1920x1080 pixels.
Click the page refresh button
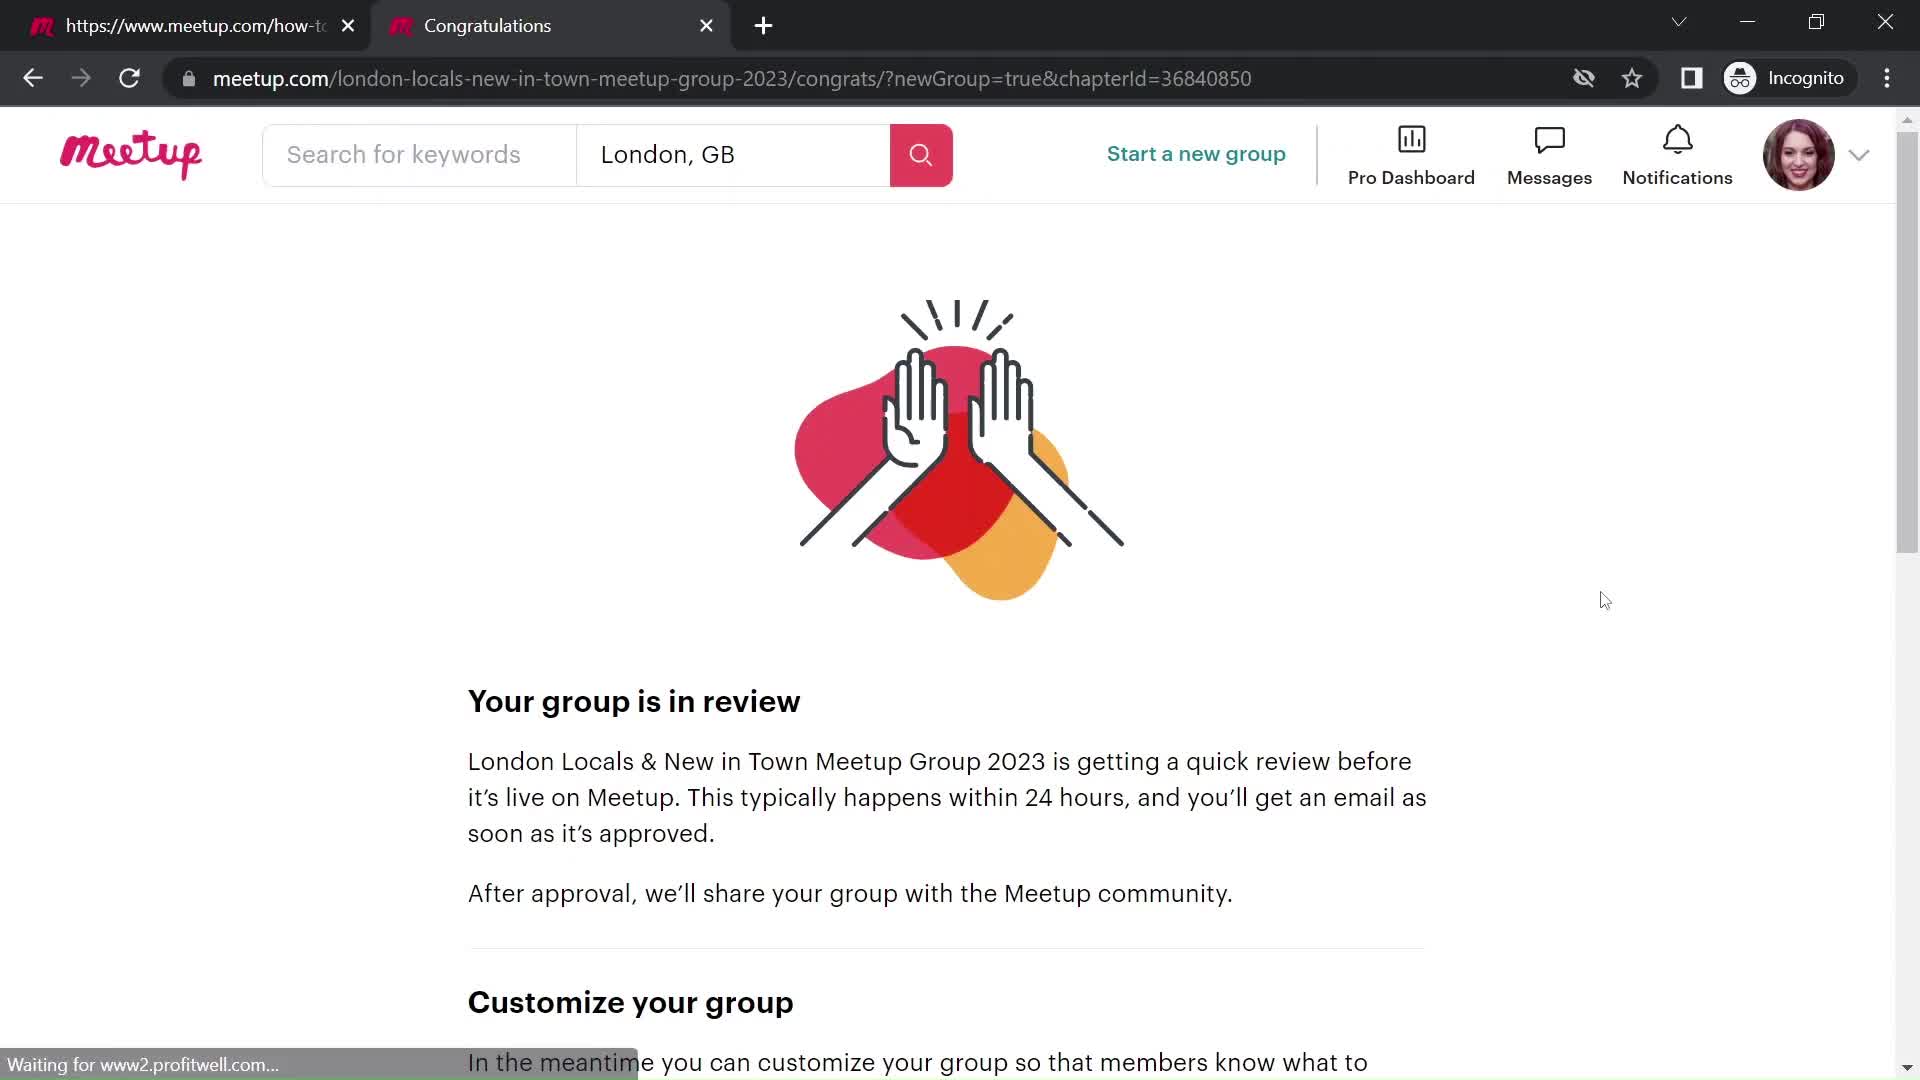(129, 78)
